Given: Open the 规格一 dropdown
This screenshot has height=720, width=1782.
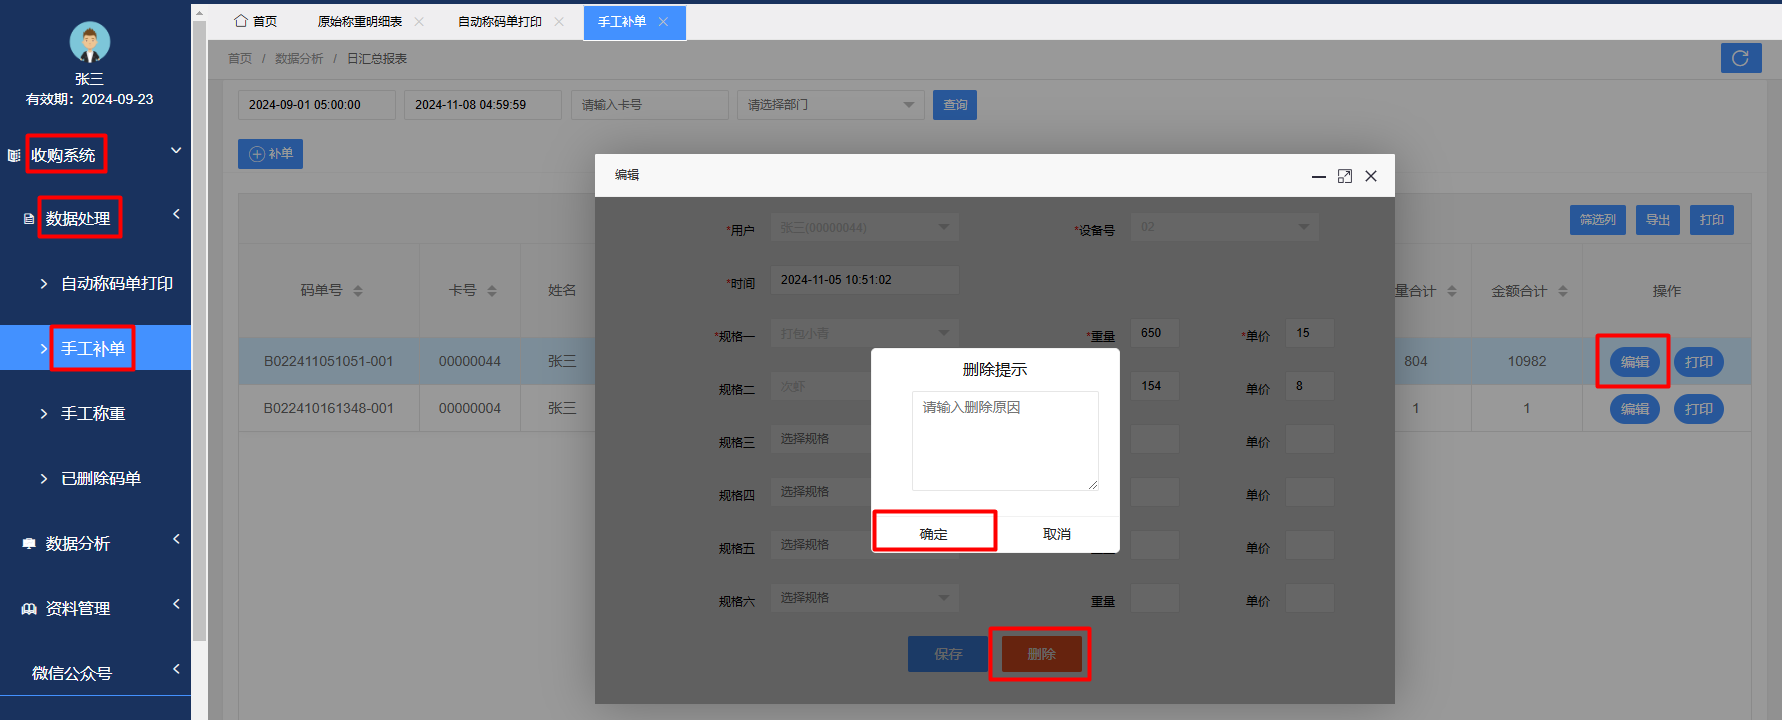Looking at the screenshot, I should [x=864, y=333].
